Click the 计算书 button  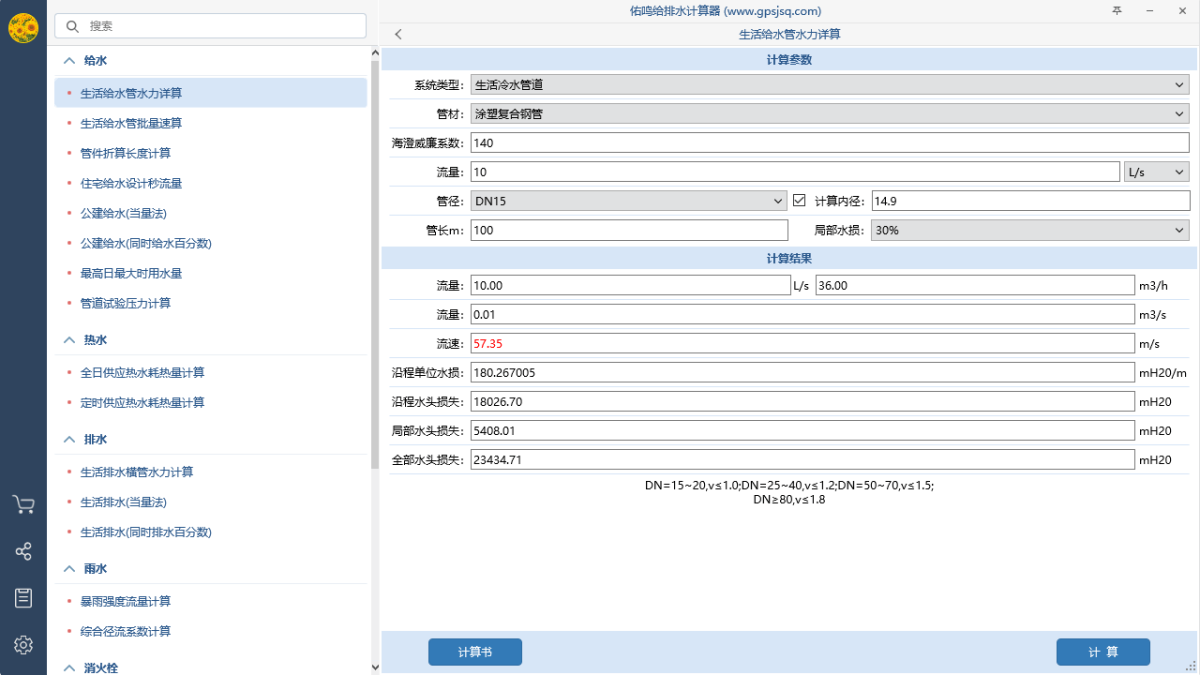pos(474,652)
